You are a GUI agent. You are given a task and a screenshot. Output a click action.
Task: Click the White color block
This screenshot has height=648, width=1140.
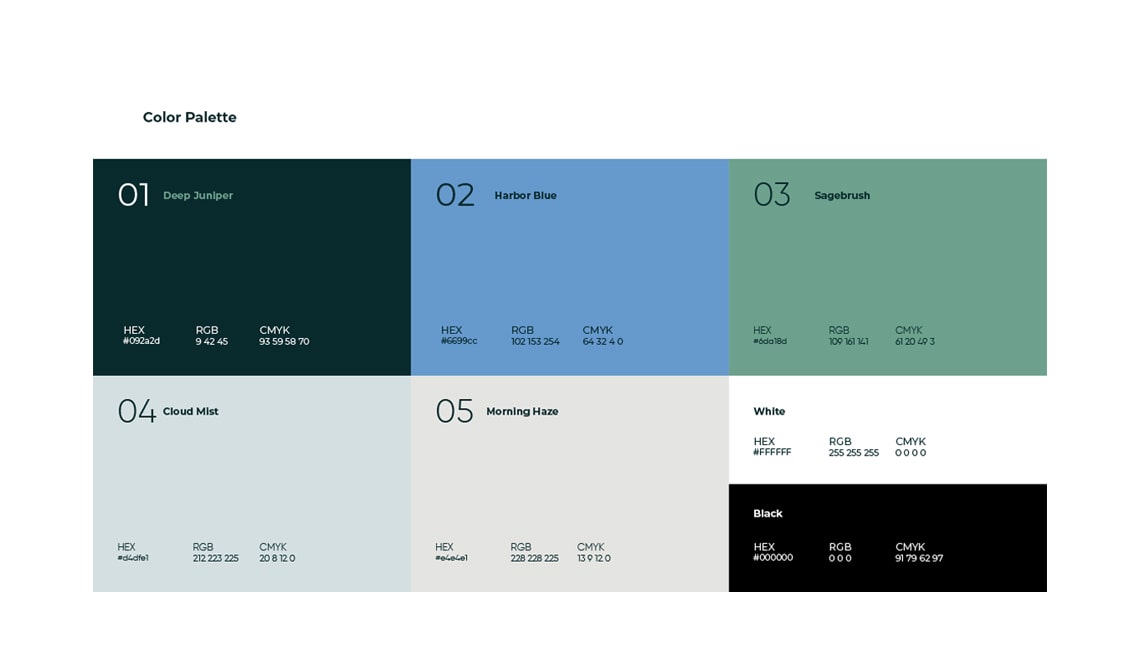point(888,430)
